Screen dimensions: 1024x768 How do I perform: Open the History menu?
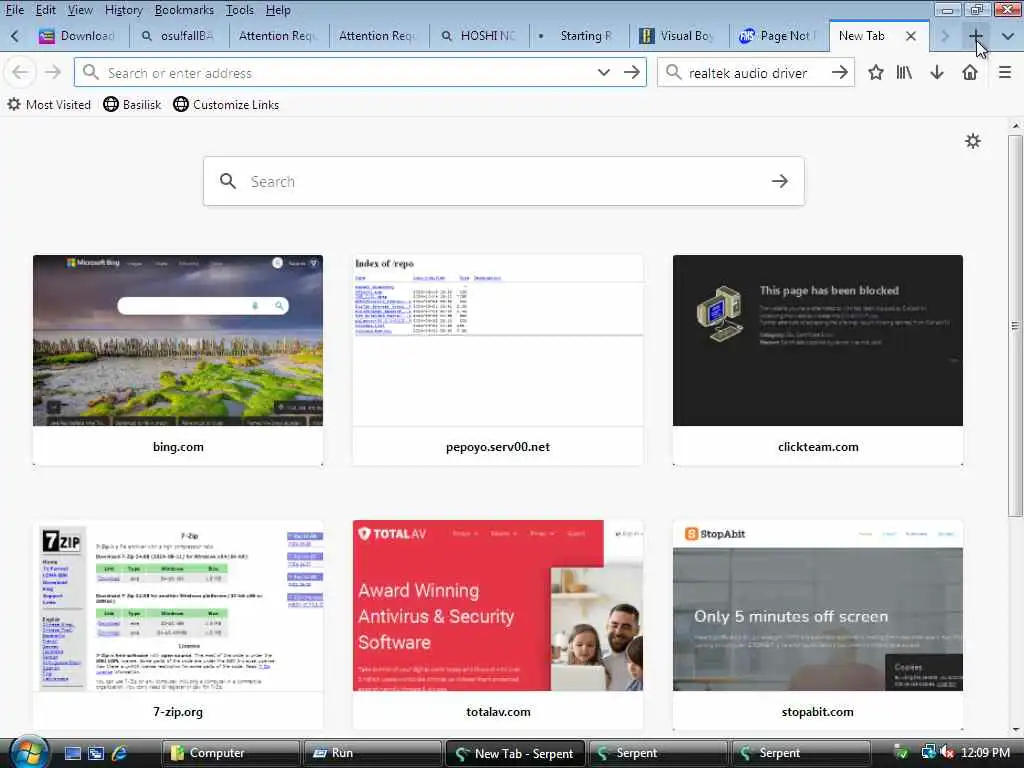click(123, 10)
